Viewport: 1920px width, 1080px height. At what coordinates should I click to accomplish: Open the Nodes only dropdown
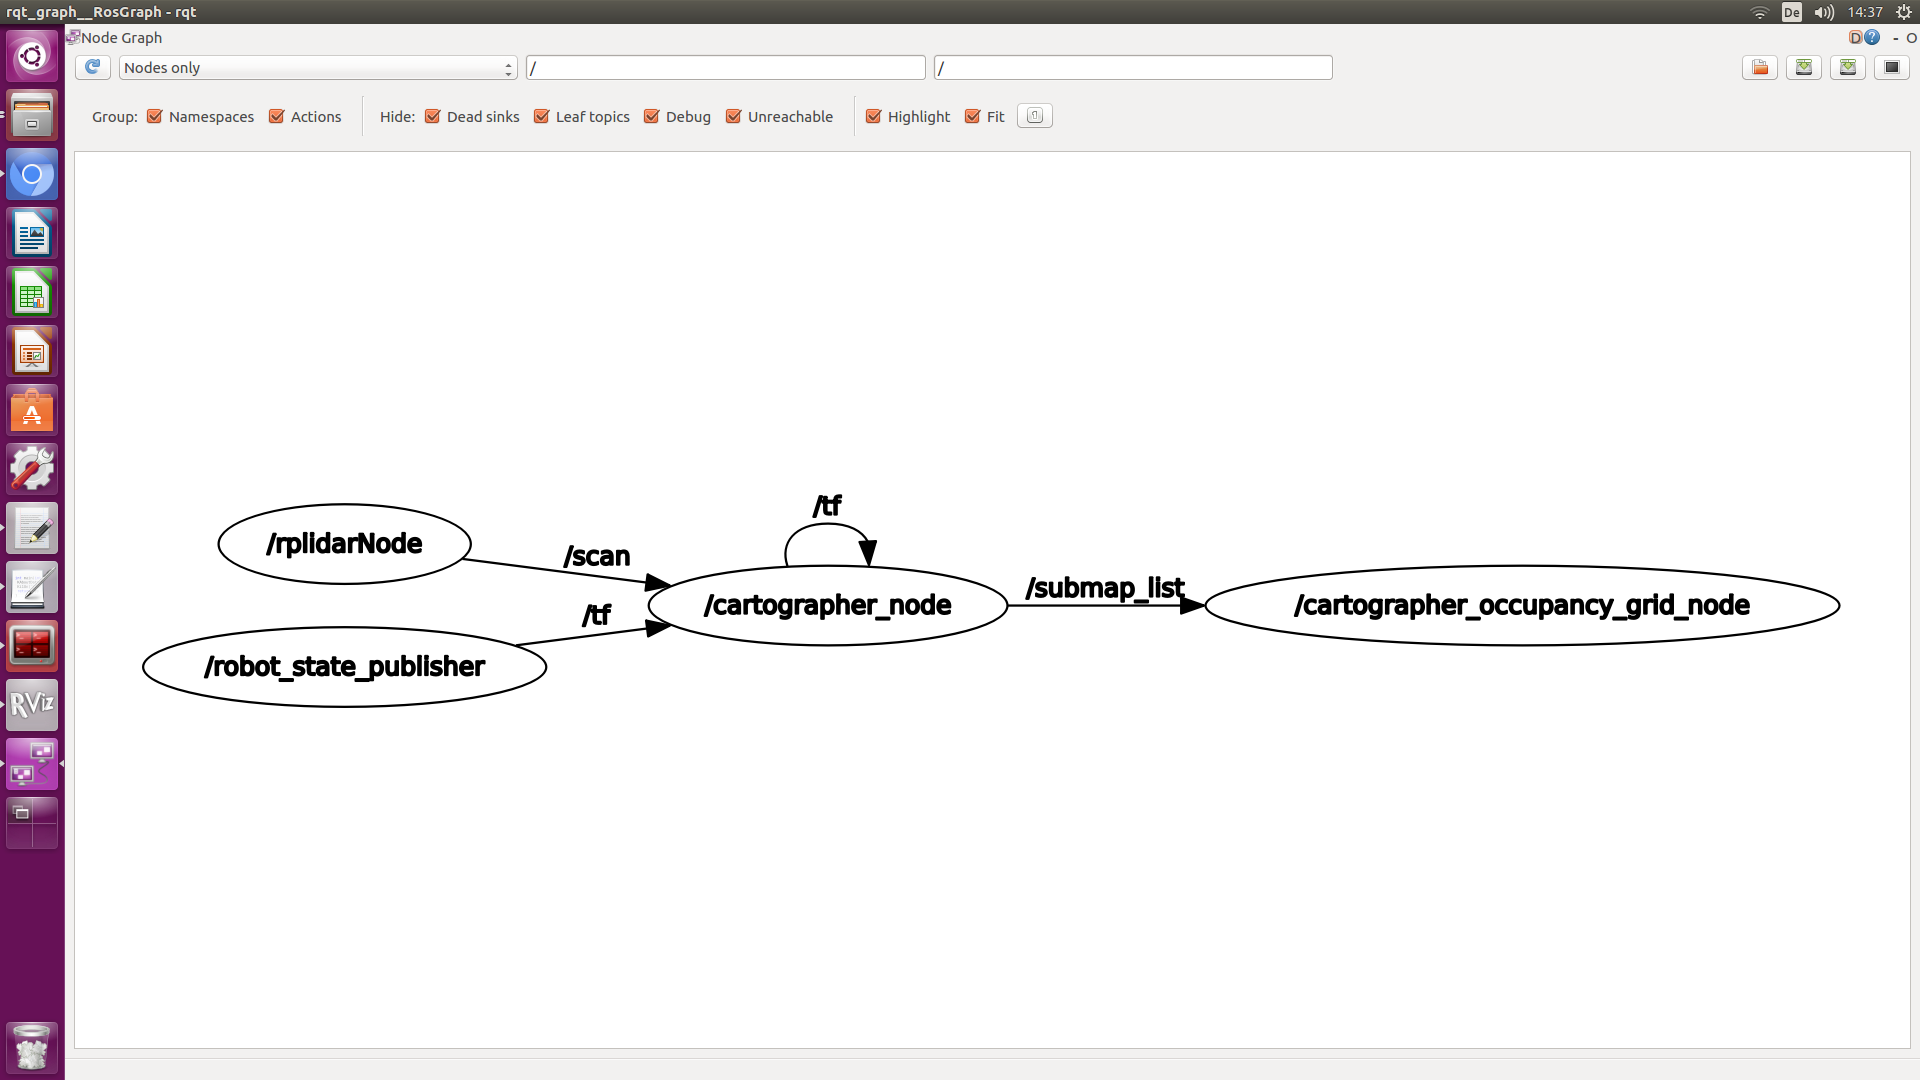coord(317,67)
